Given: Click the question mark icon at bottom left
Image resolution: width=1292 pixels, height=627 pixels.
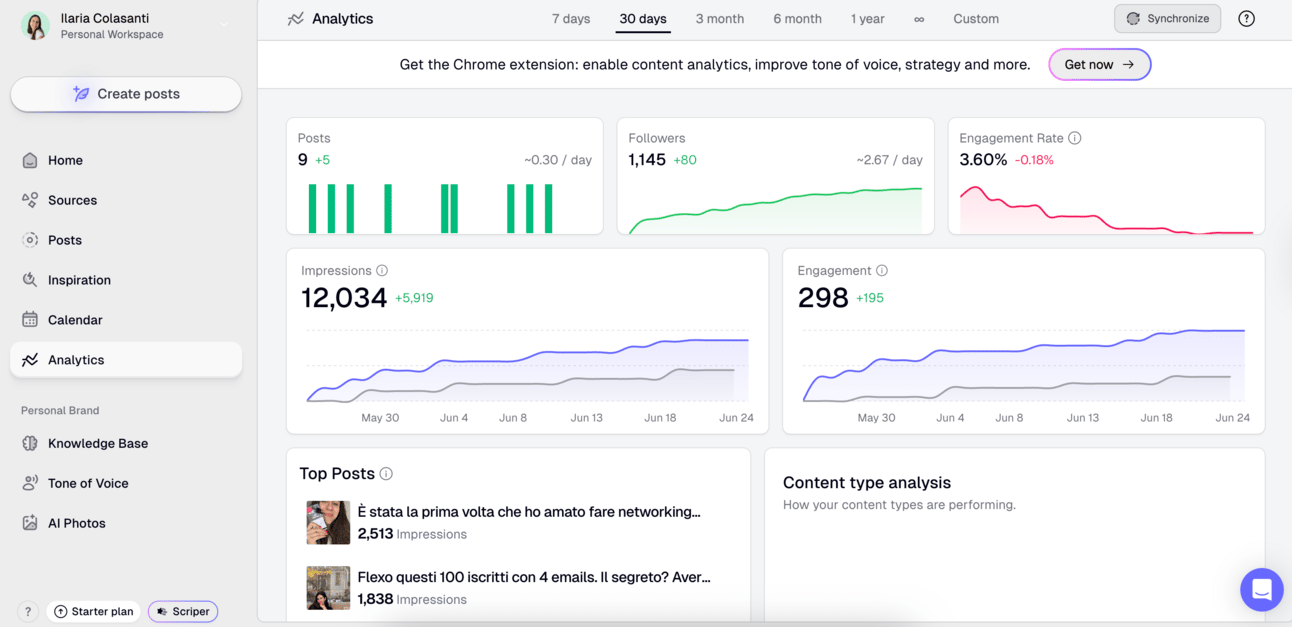Looking at the screenshot, I should click(28, 611).
